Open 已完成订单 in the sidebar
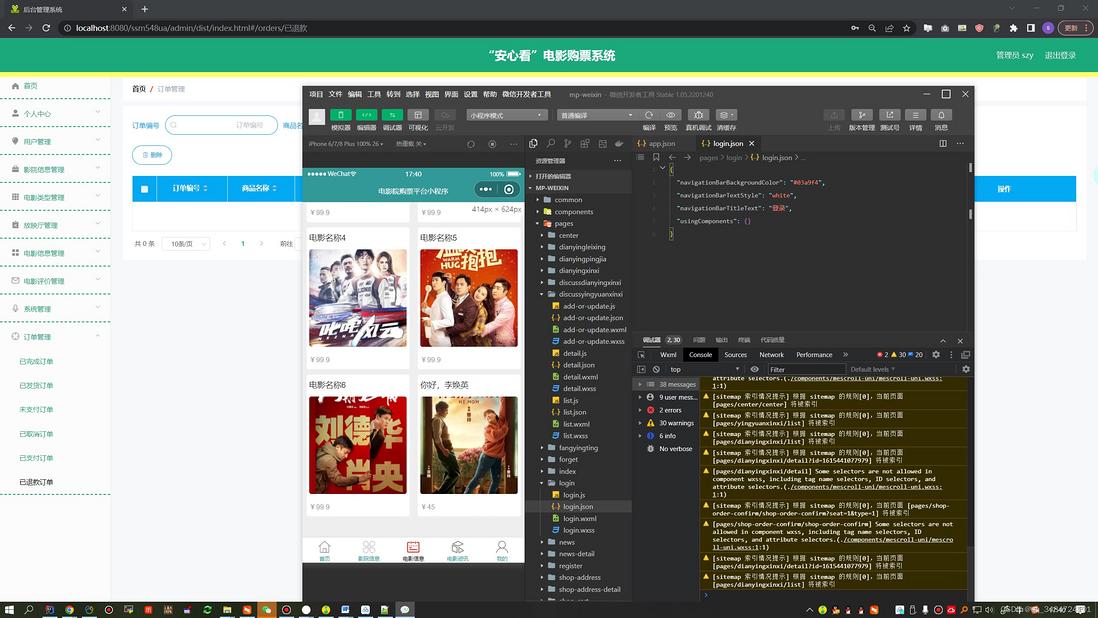1098x618 pixels. [x=36, y=362]
